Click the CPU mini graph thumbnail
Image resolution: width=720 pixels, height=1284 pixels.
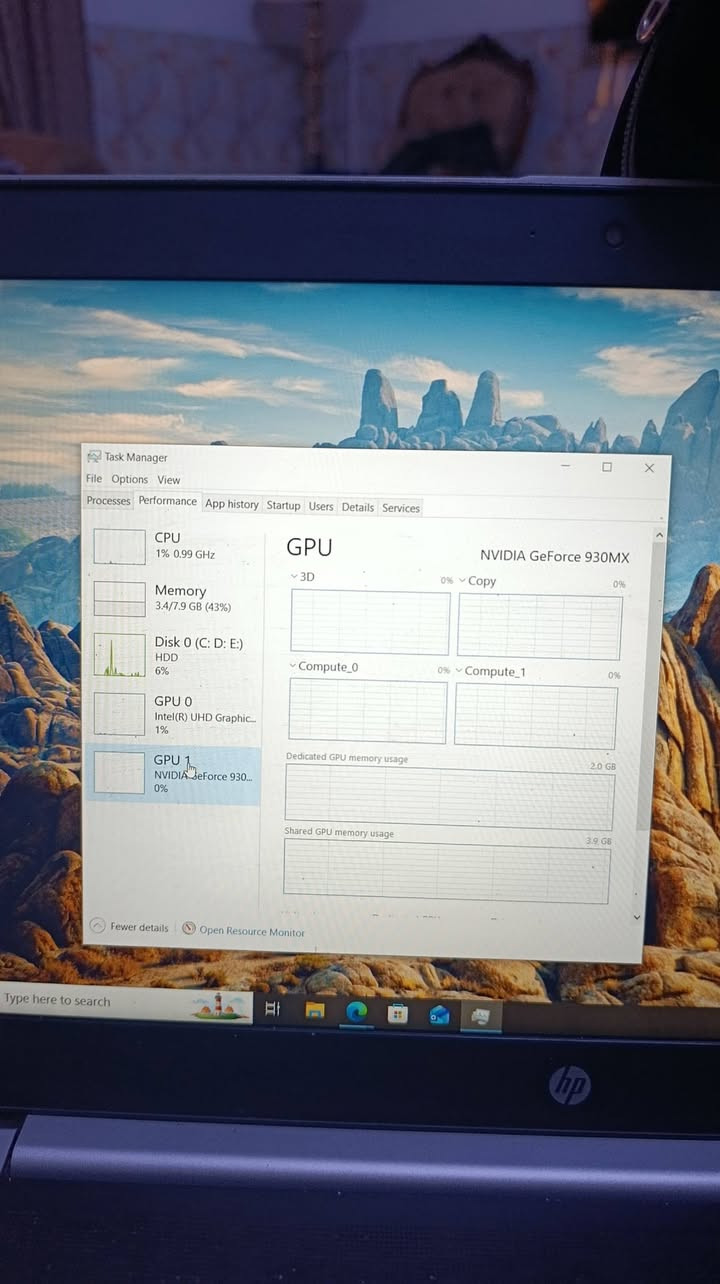click(119, 546)
